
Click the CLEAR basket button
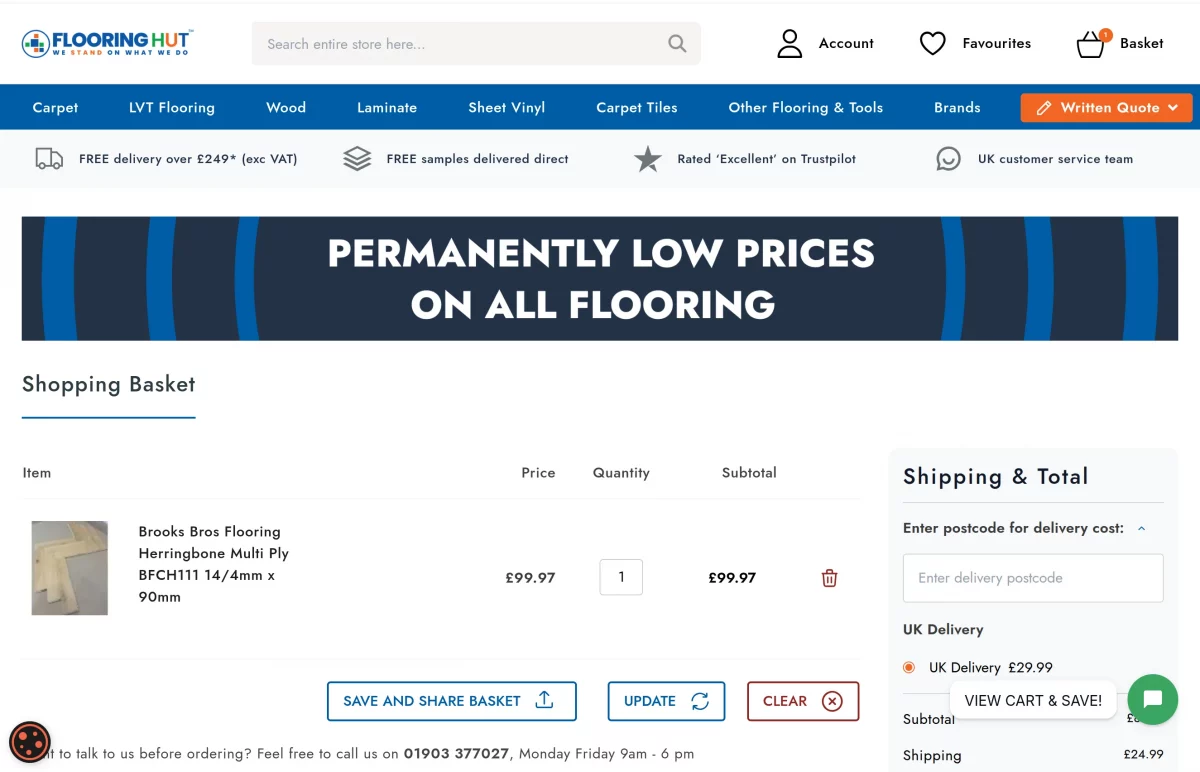803,701
